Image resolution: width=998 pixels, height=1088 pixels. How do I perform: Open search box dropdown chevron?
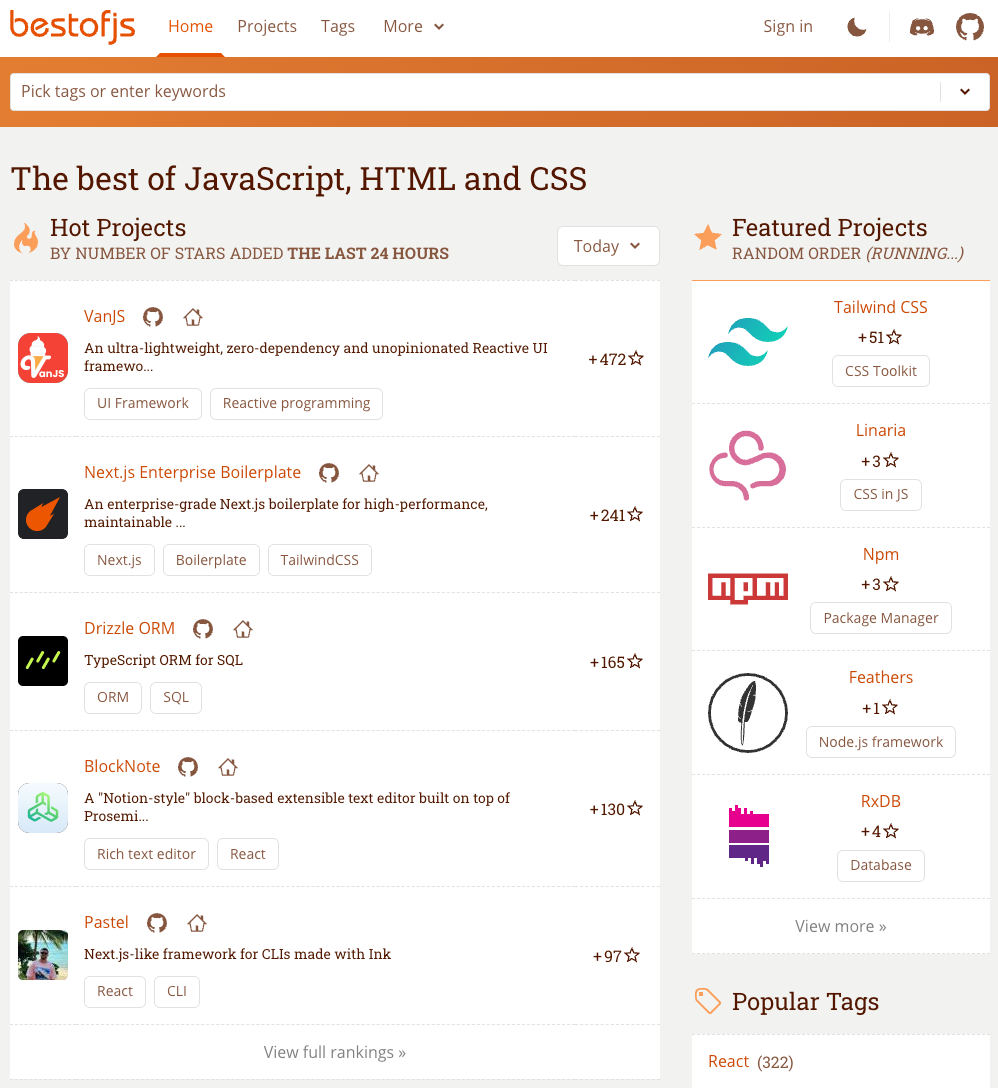click(965, 92)
